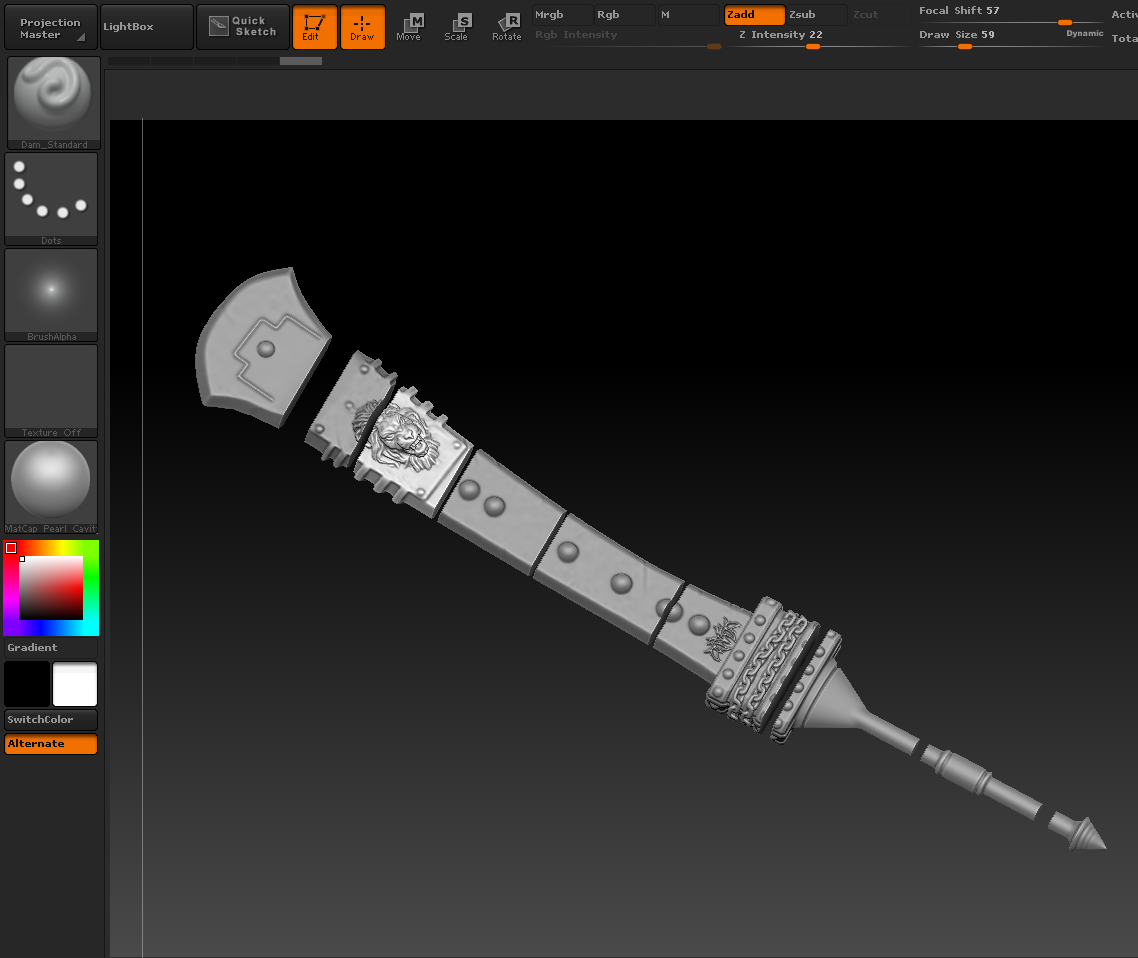Screen dimensions: 1138x958
Task: Activate the Rotate tool
Action: [506, 27]
